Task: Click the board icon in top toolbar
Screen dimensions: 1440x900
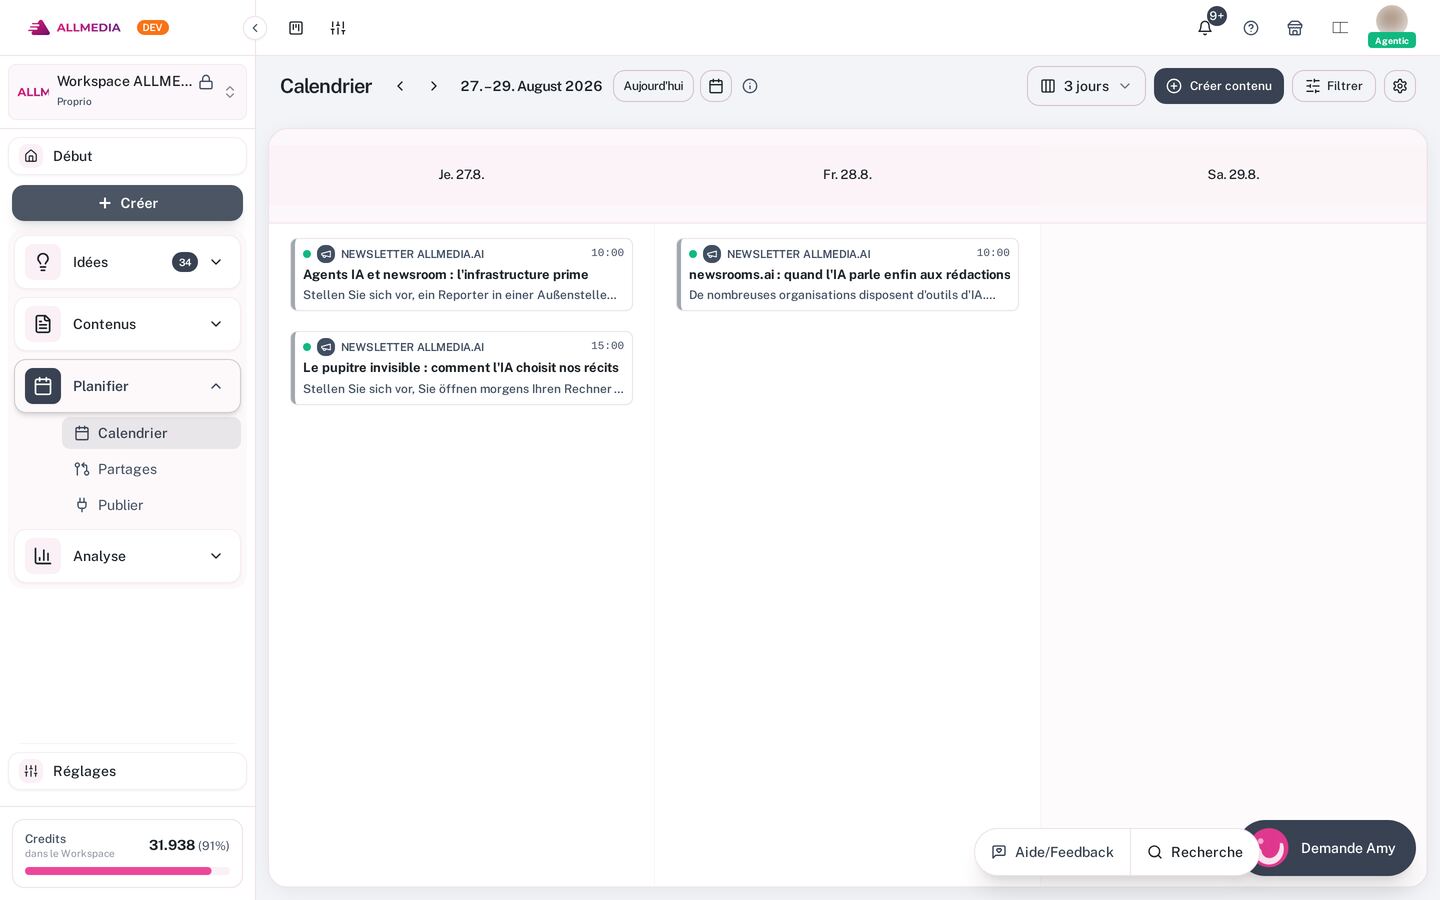Action: coord(296,28)
